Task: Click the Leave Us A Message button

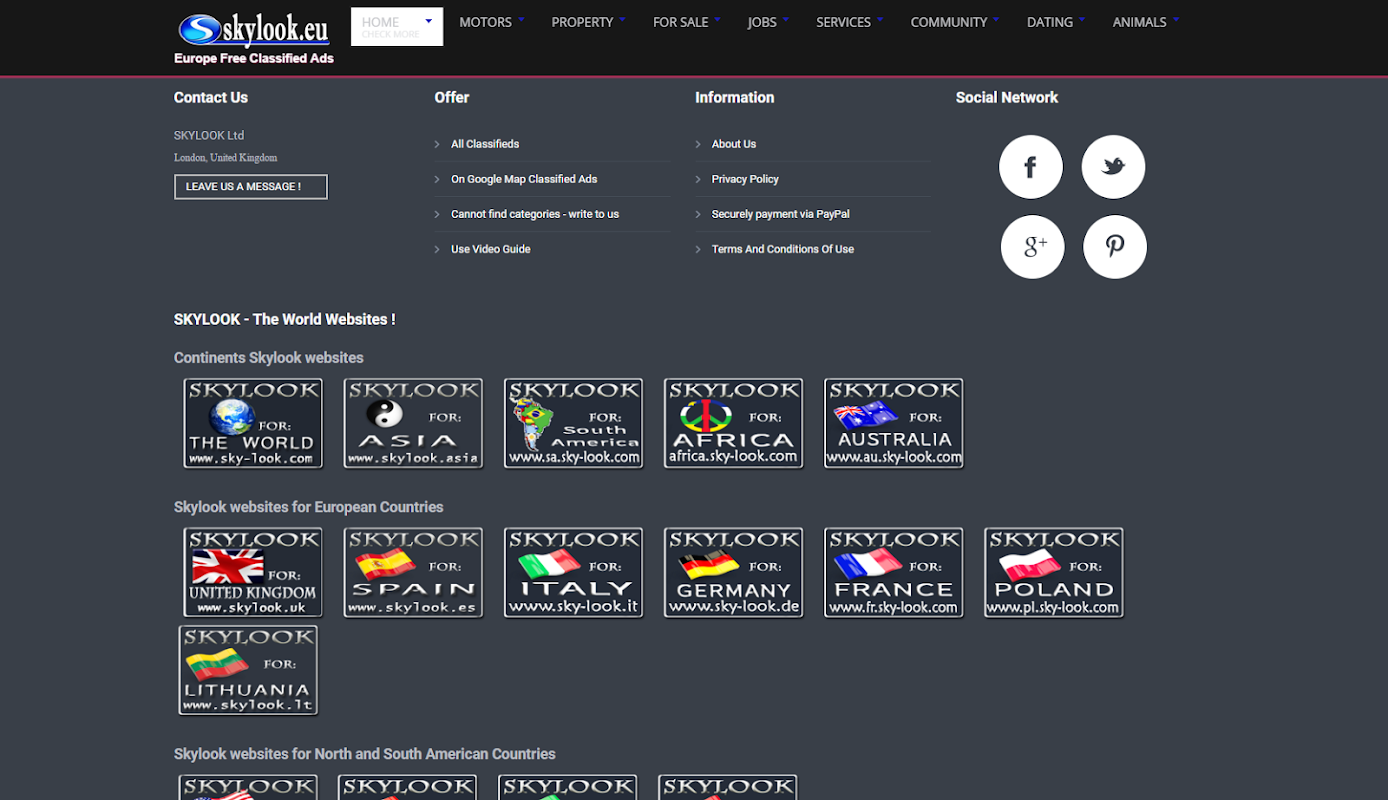Action: pyautogui.click(x=250, y=187)
